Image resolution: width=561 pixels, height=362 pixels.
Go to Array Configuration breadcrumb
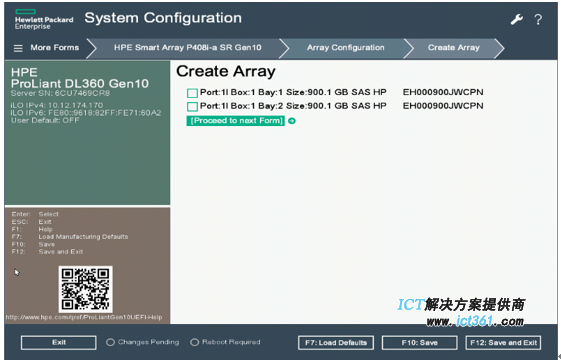(345, 48)
